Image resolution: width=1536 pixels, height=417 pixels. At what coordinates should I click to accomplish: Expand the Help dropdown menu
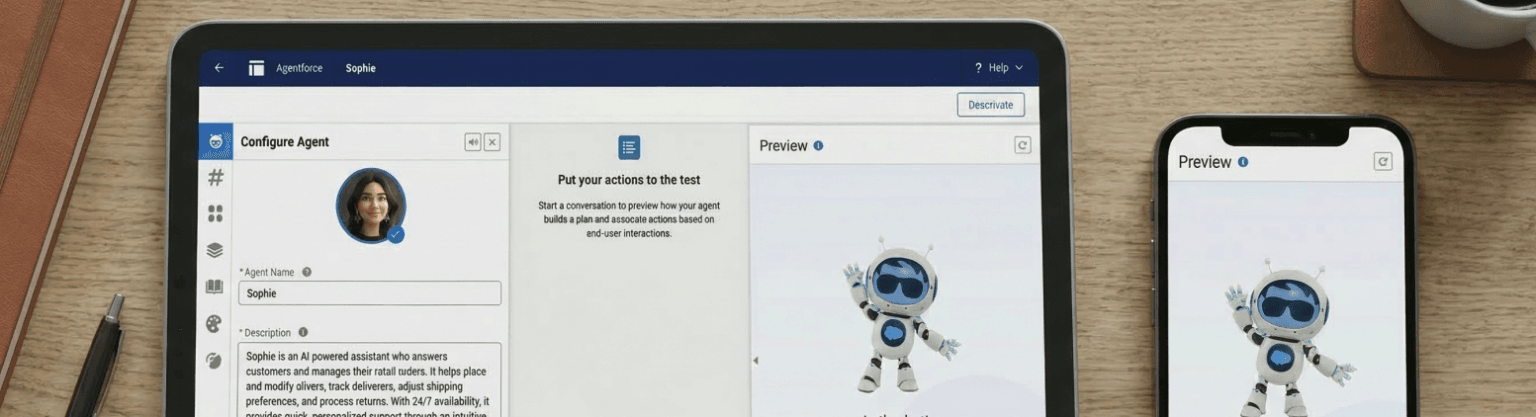tap(999, 68)
